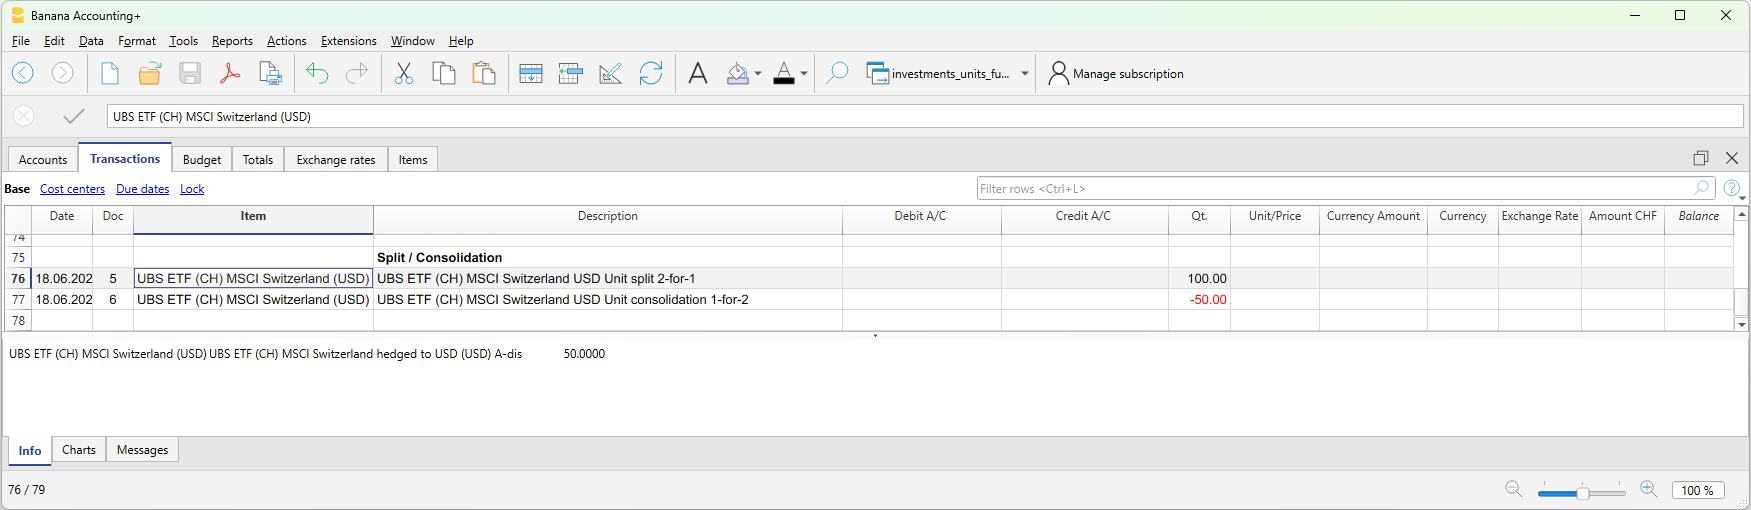Screen dimensions: 1751x510
Task: Switch to Lock view
Action: coord(192,189)
